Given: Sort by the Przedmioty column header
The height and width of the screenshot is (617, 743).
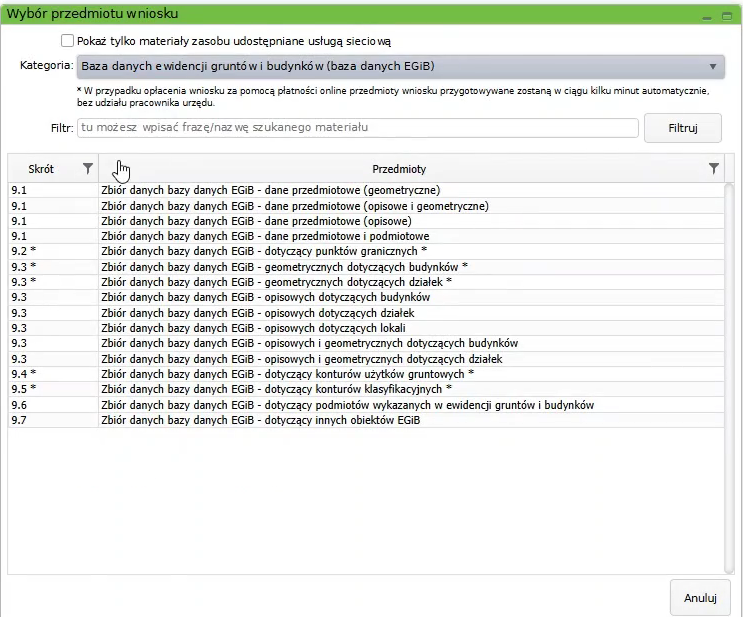Looking at the screenshot, I should [x=399, y=169].
